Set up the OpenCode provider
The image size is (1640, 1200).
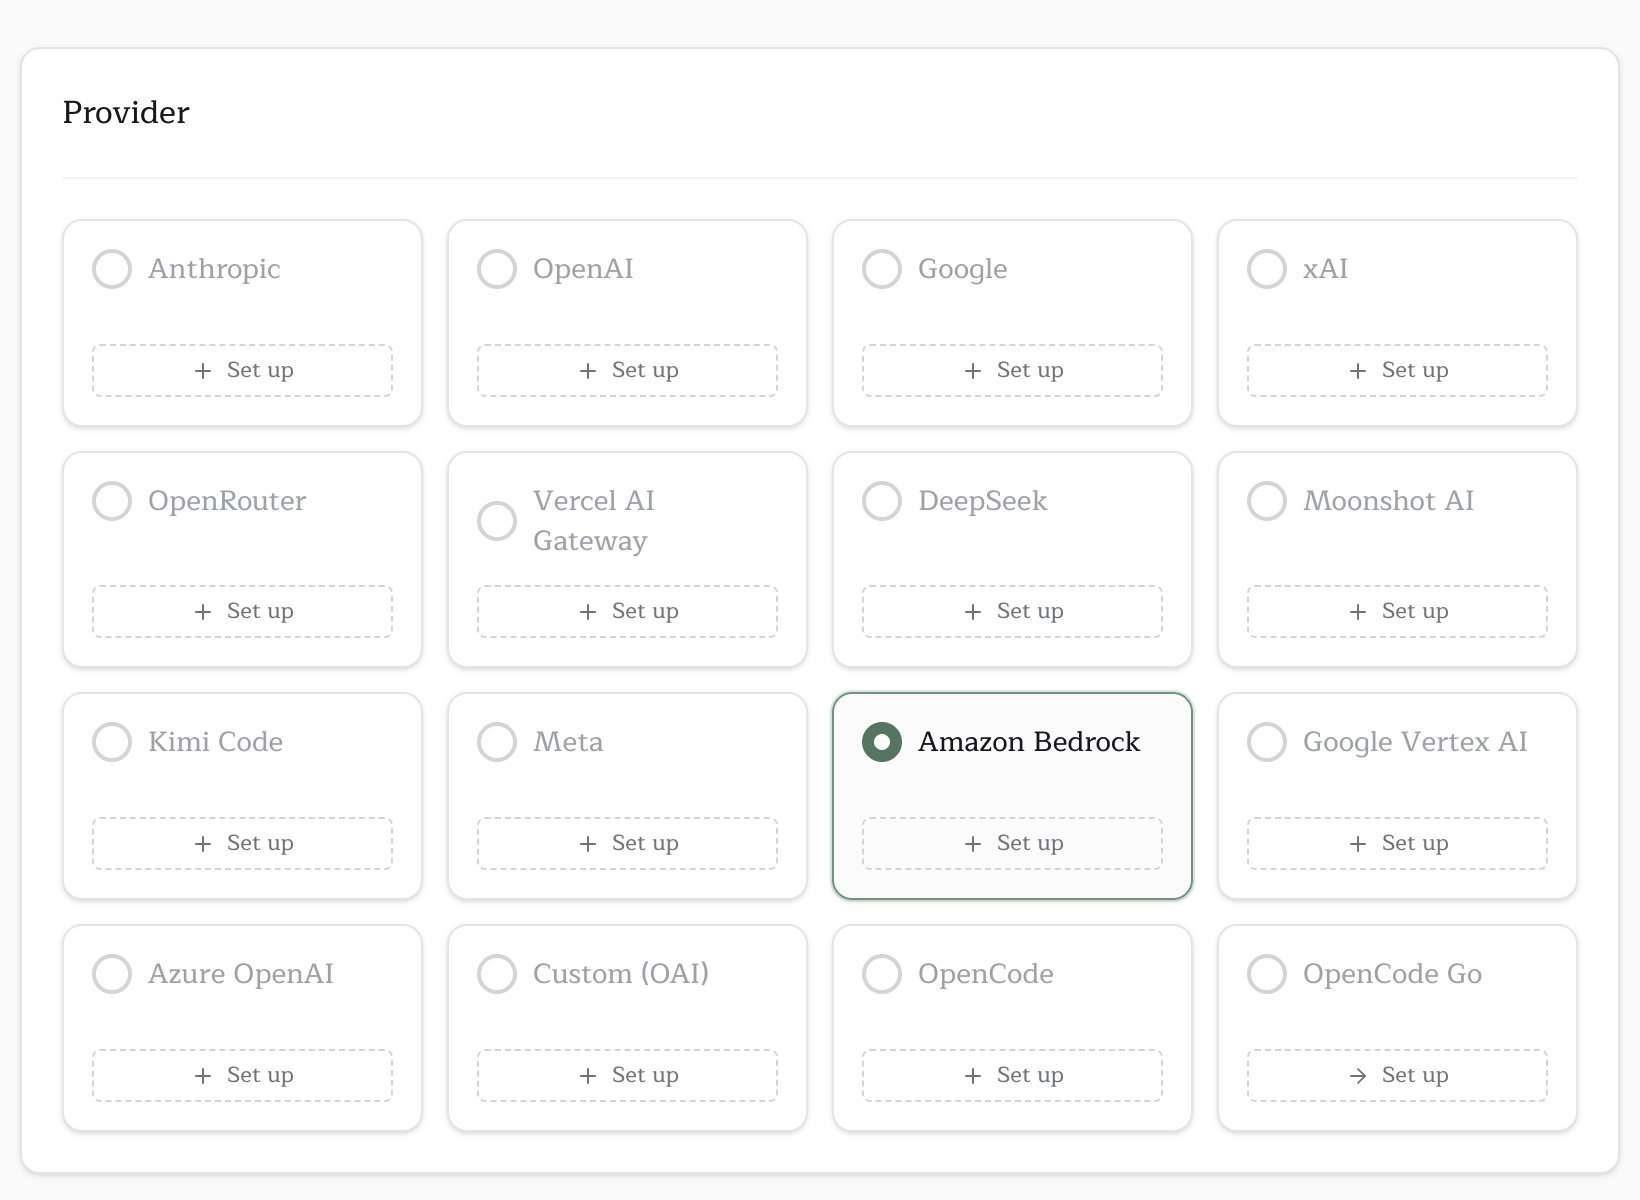click(1013, 1076)
